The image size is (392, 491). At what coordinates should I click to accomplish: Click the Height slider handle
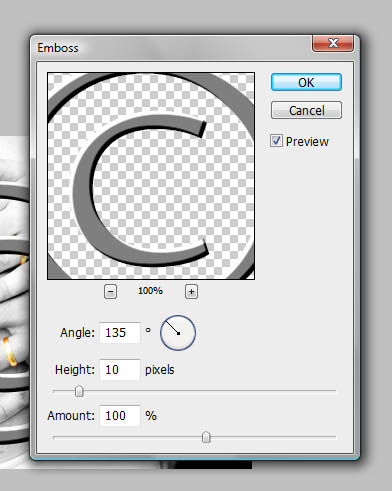coord(79,391)
